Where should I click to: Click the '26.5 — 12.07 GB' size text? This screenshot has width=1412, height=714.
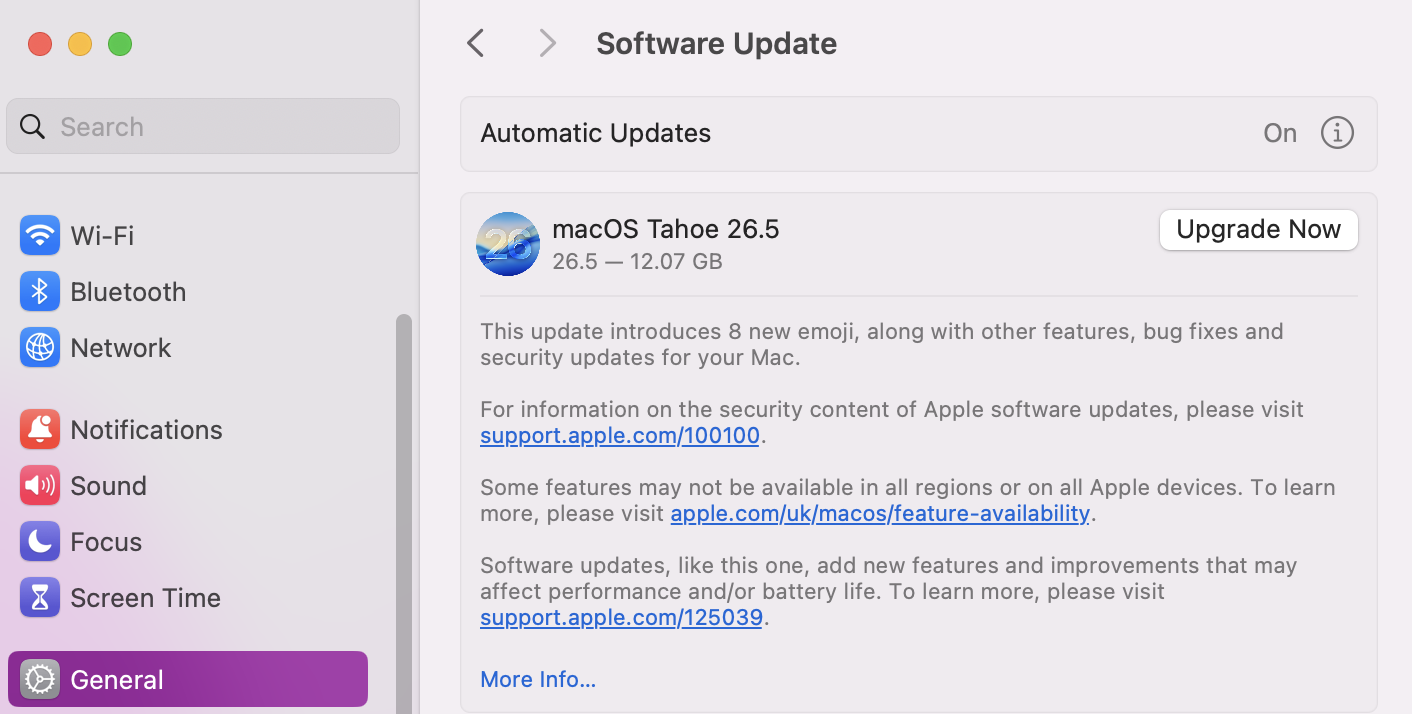click(x=637, y=262)
